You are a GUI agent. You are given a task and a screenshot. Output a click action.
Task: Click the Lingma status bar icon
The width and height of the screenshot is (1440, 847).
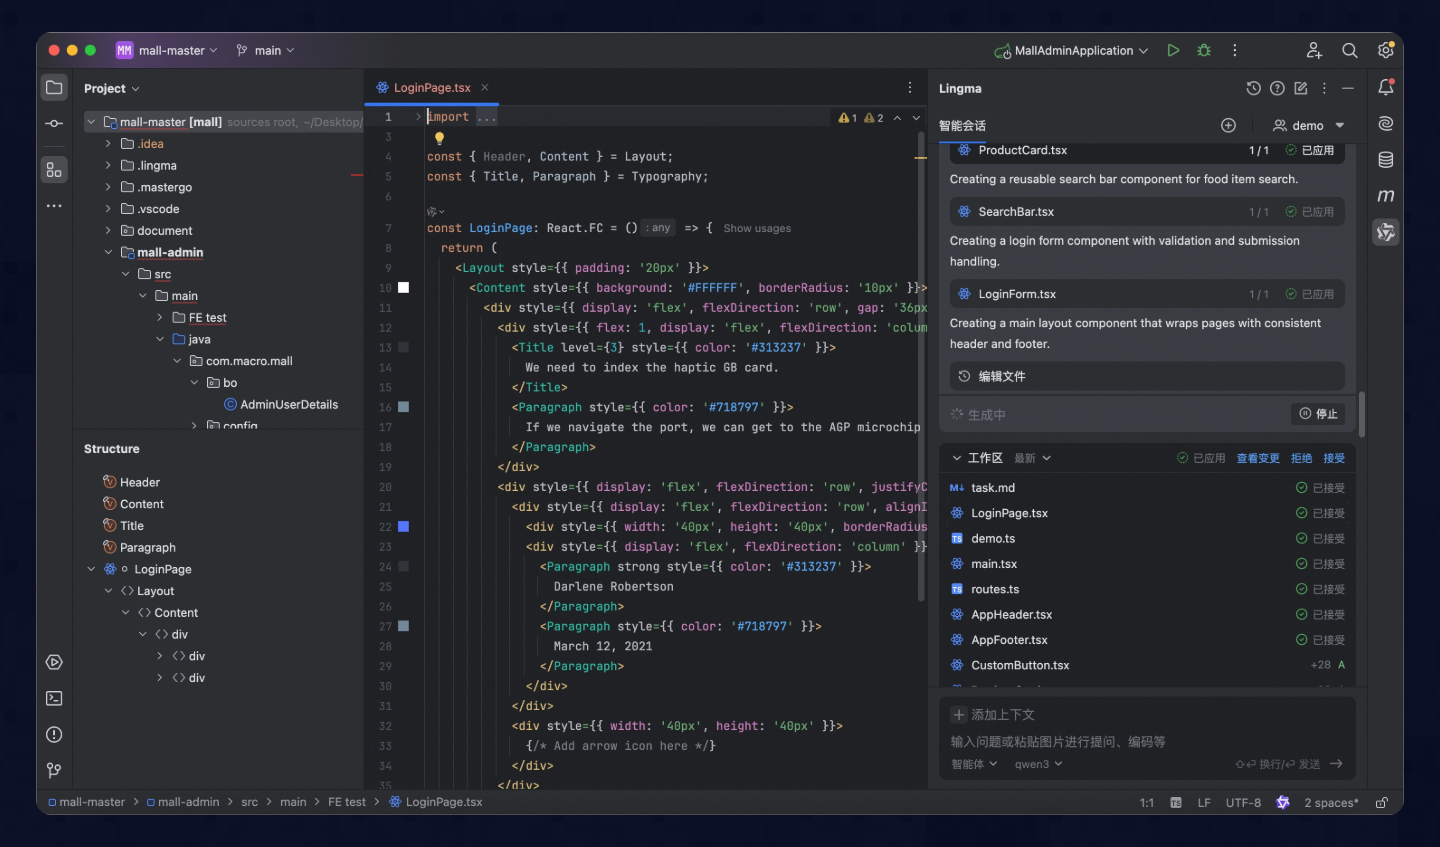pyautogui.click(x=1282, y=802)
